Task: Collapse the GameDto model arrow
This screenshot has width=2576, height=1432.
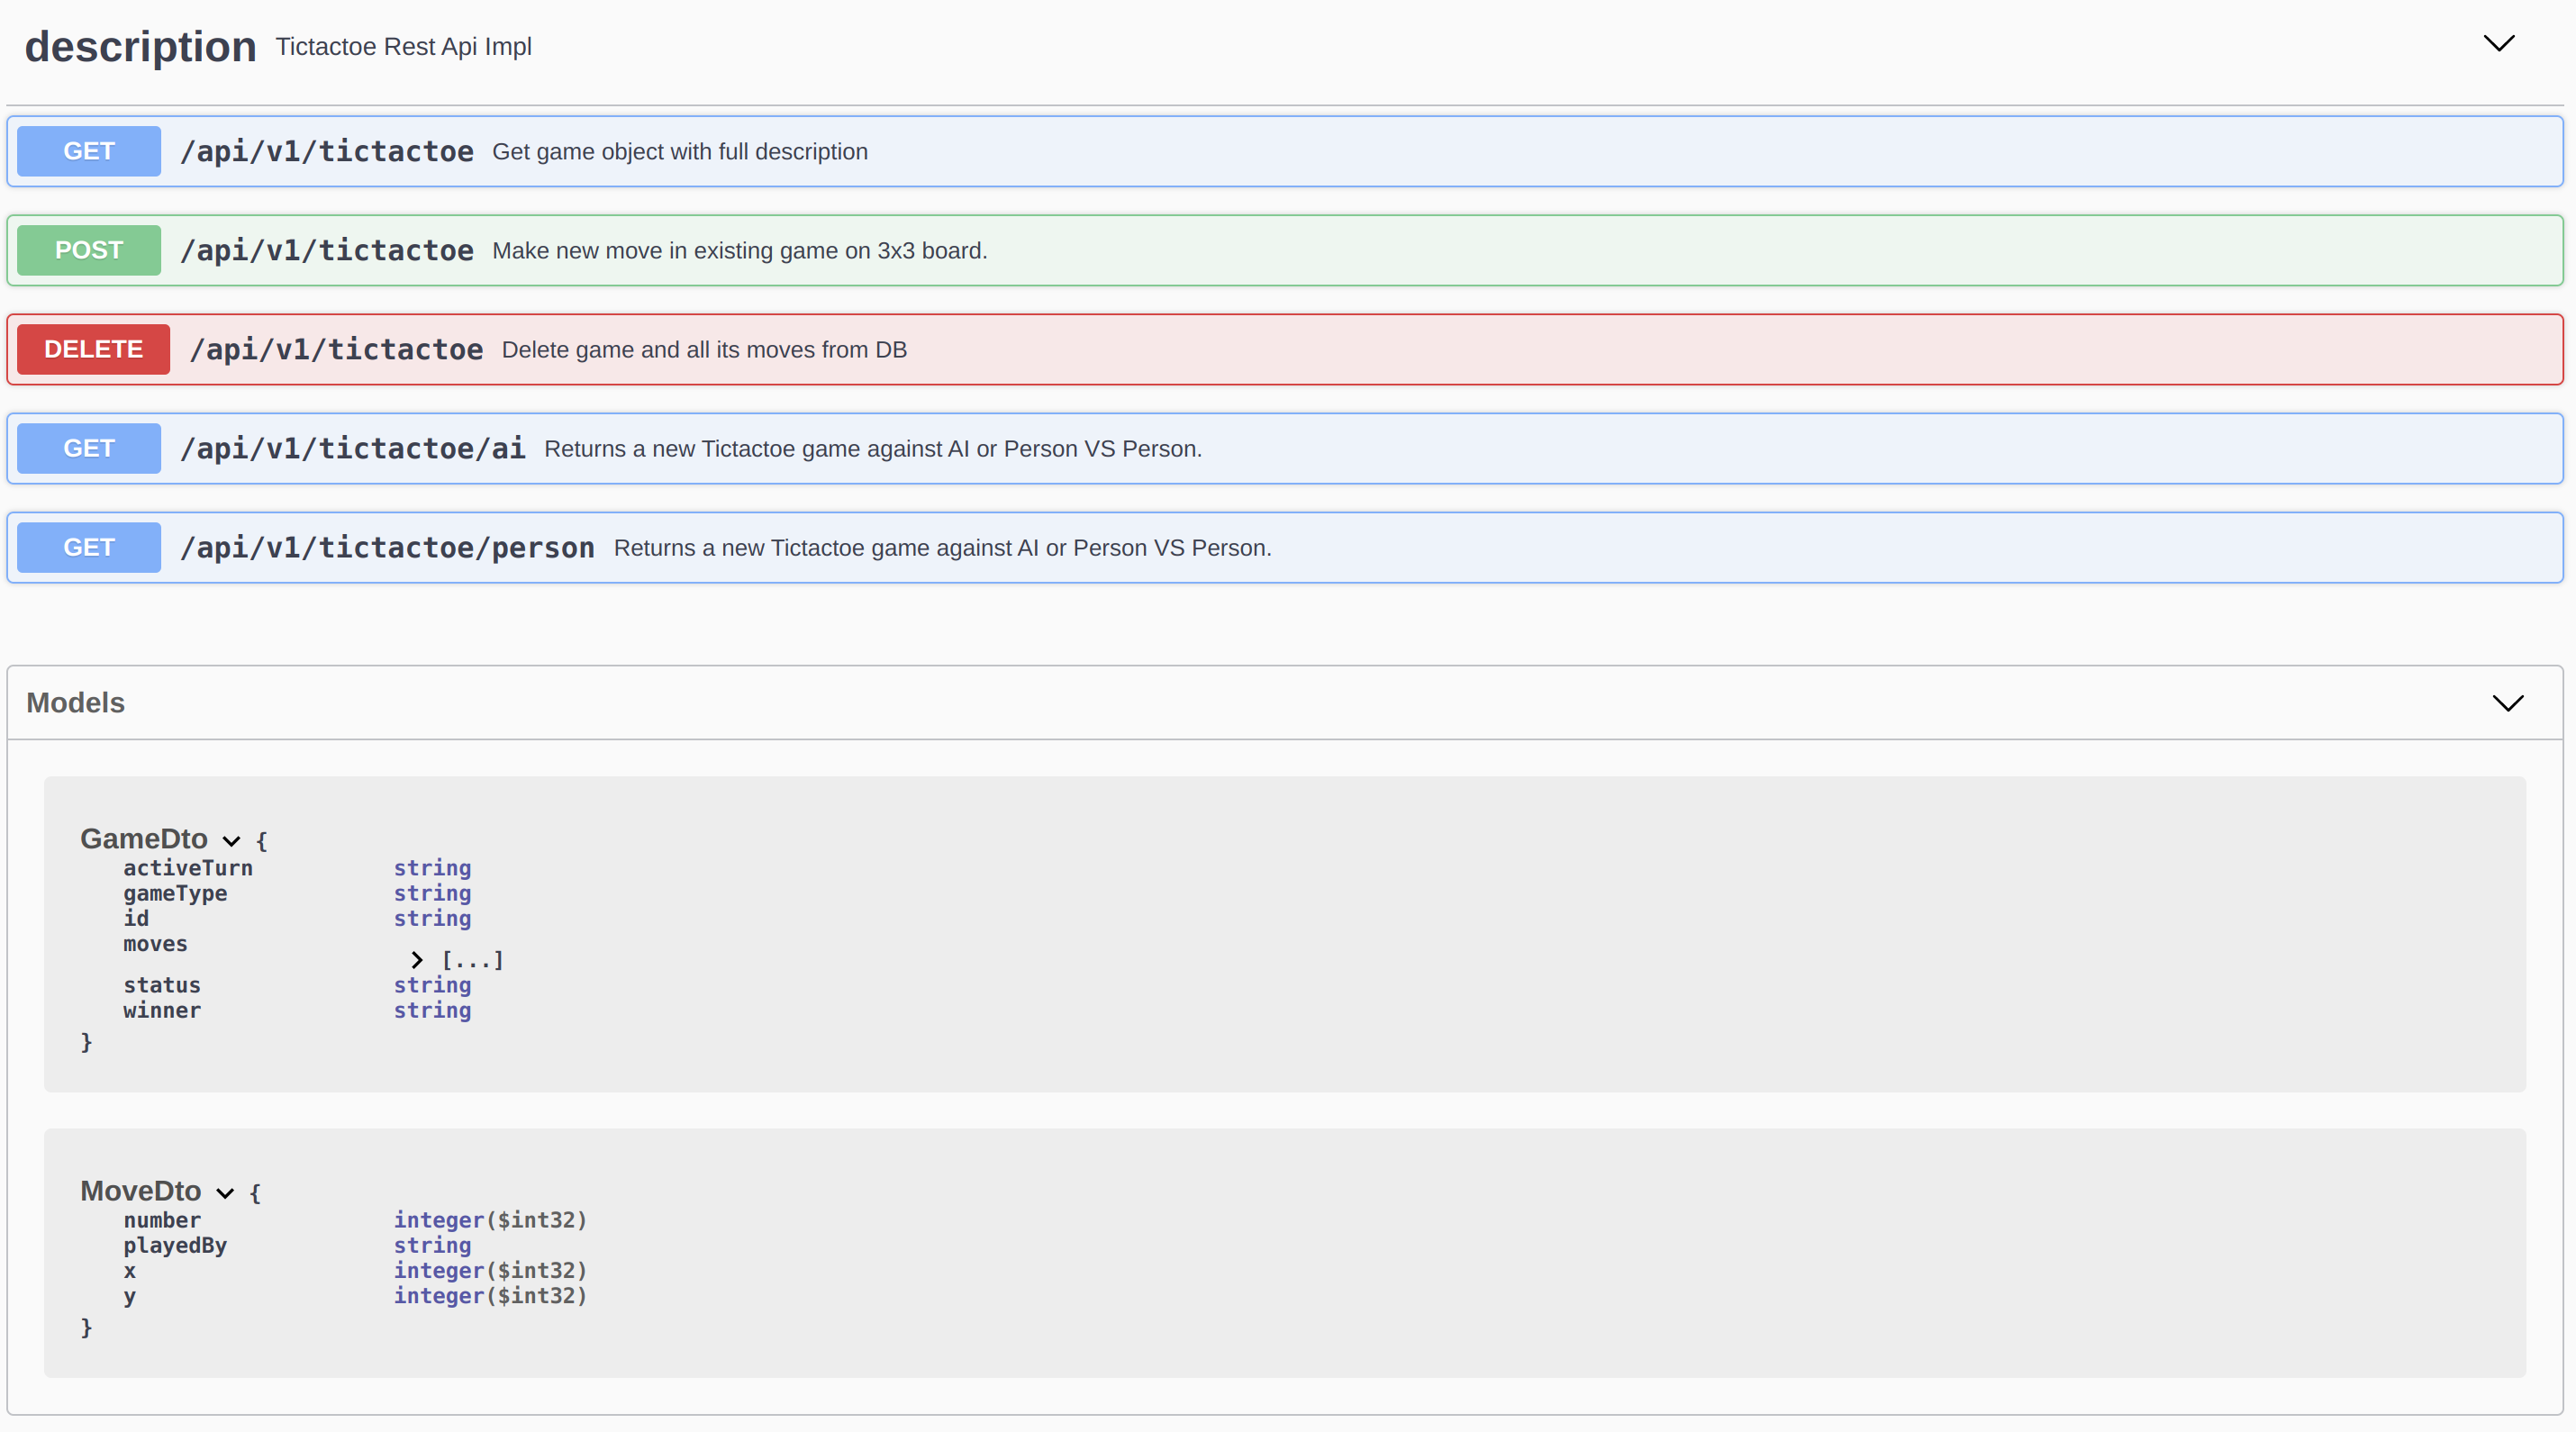Action: 231,841
